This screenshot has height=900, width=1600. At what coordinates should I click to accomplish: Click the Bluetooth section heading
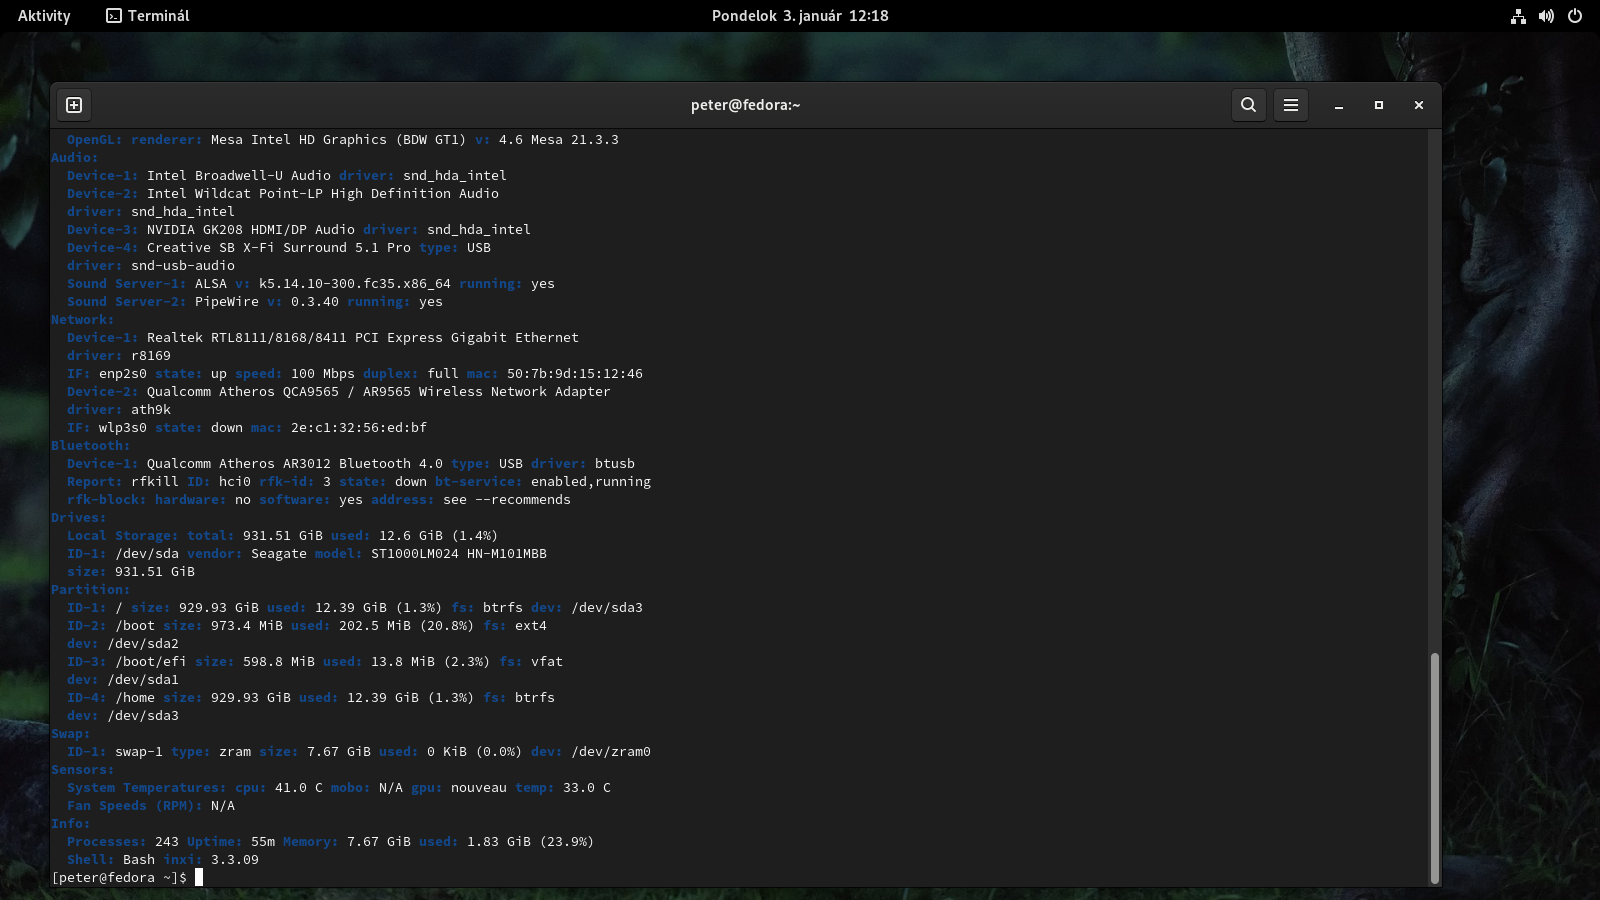coord(90,446)
